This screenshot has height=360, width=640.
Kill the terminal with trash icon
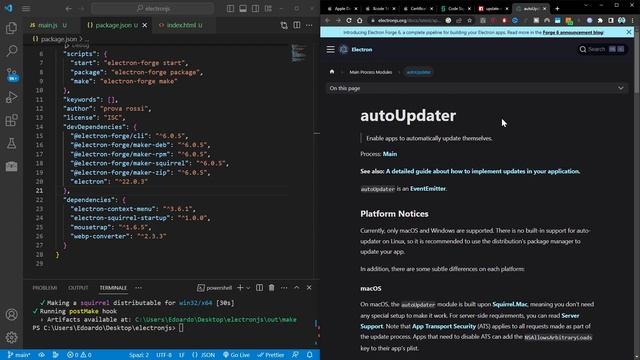[271, 288]
